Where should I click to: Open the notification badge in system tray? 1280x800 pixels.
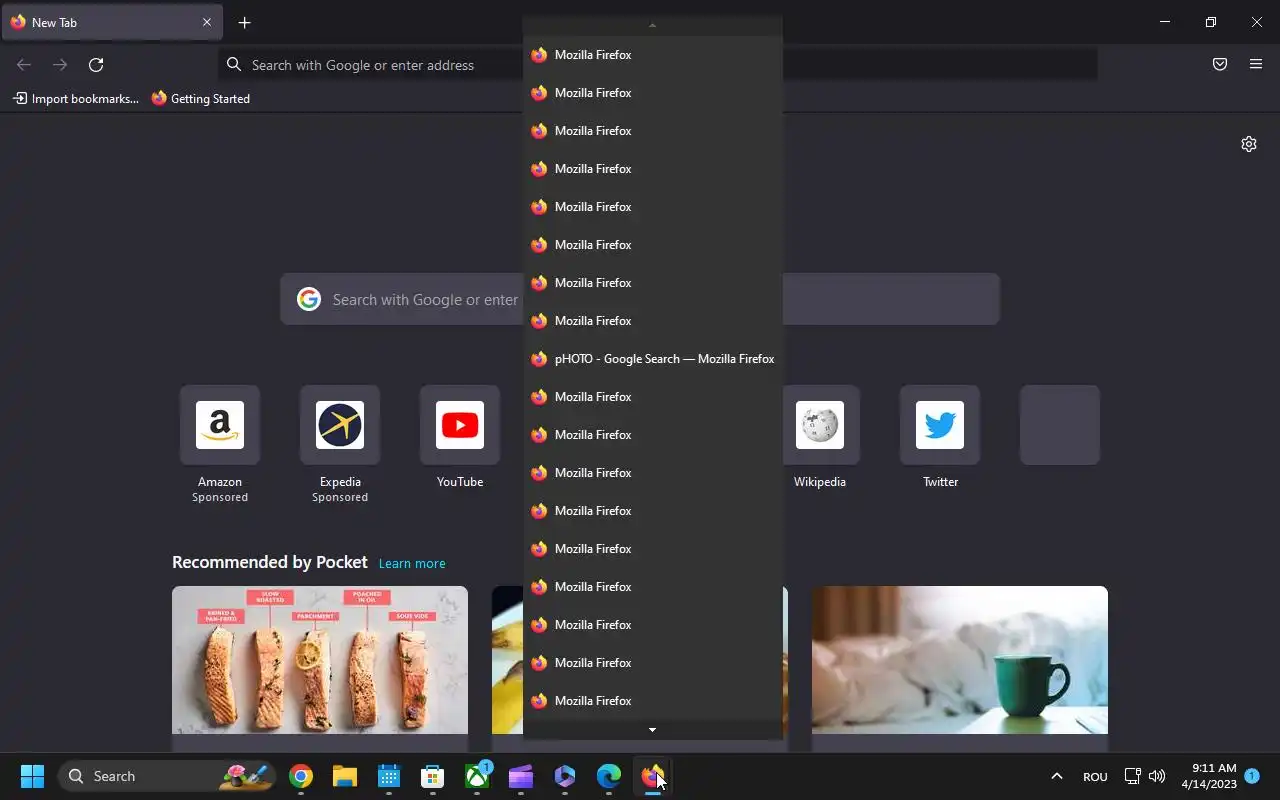coord(1252,775)
